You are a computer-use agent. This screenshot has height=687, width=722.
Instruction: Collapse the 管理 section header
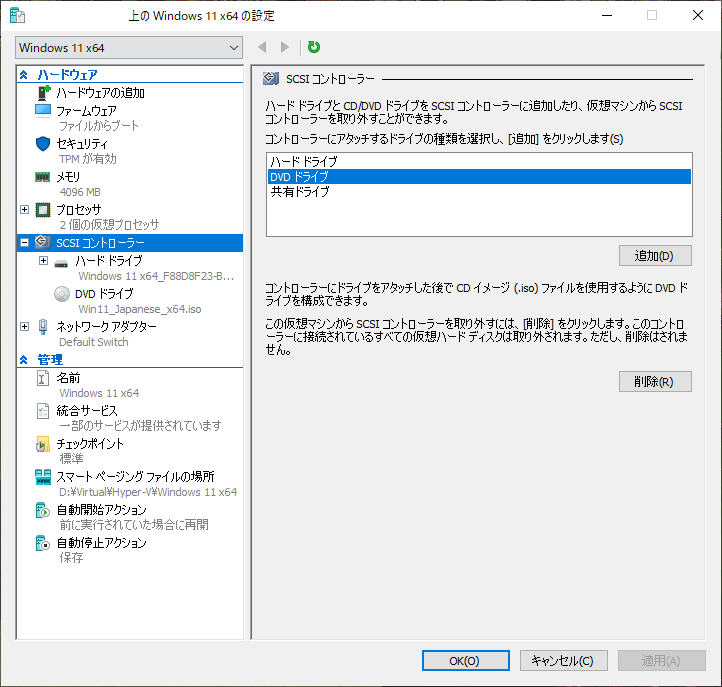point(24,360)
